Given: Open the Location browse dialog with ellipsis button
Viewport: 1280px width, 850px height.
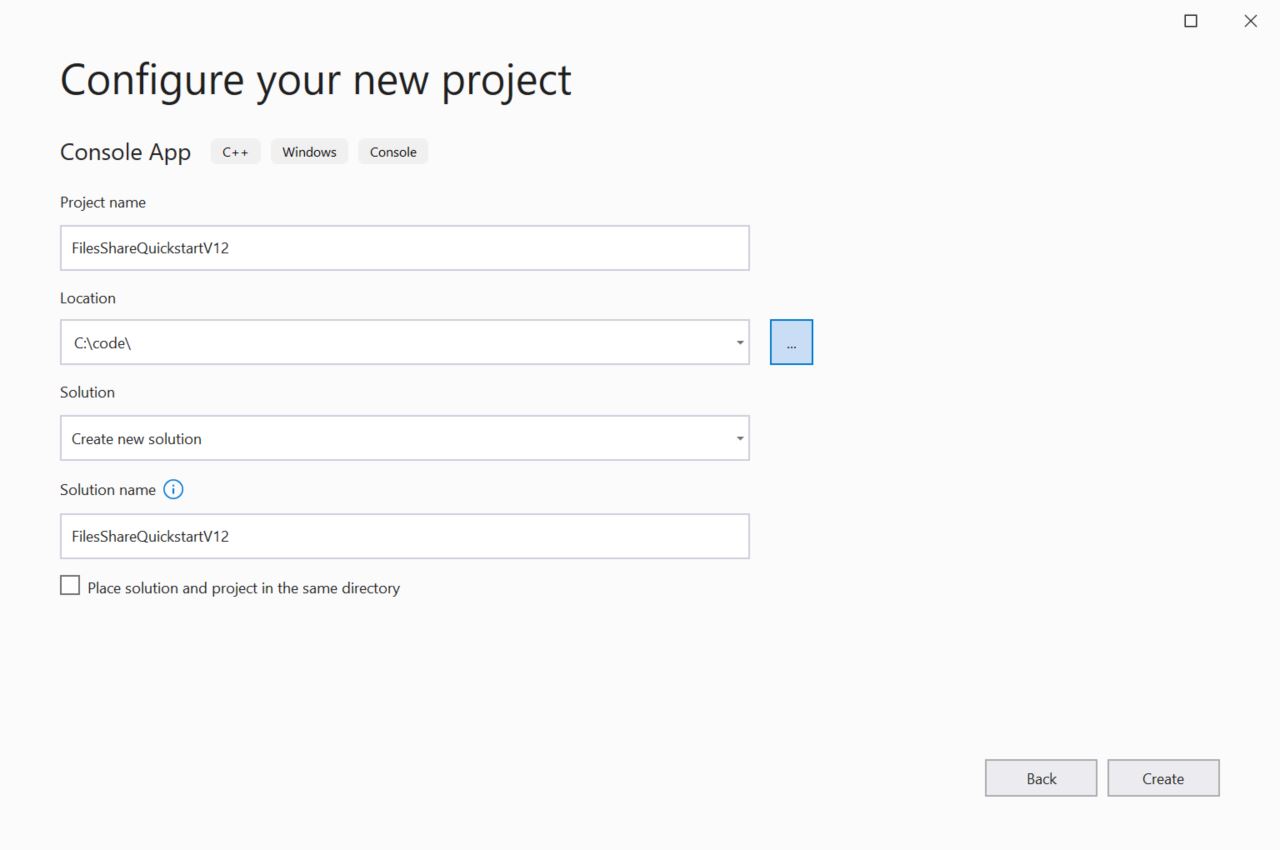Looking at the screenshot, I should (791, 341).
